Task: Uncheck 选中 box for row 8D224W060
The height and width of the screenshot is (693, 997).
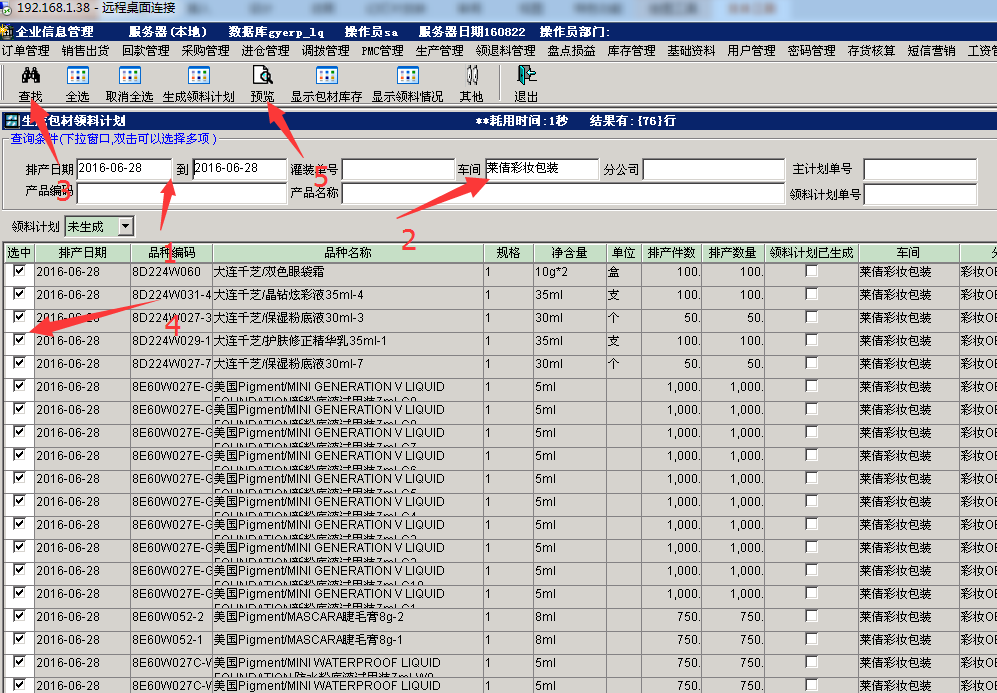Action: coord(19,271)
